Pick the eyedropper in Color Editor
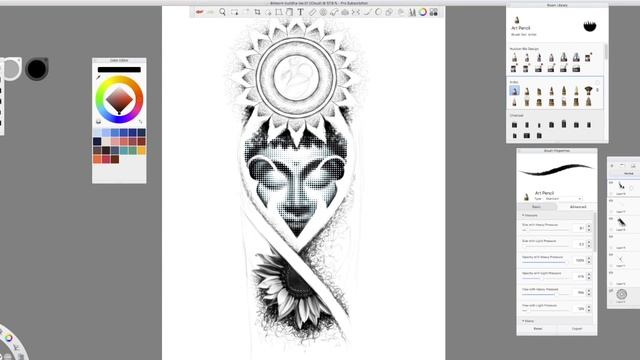 coord(98,77)
